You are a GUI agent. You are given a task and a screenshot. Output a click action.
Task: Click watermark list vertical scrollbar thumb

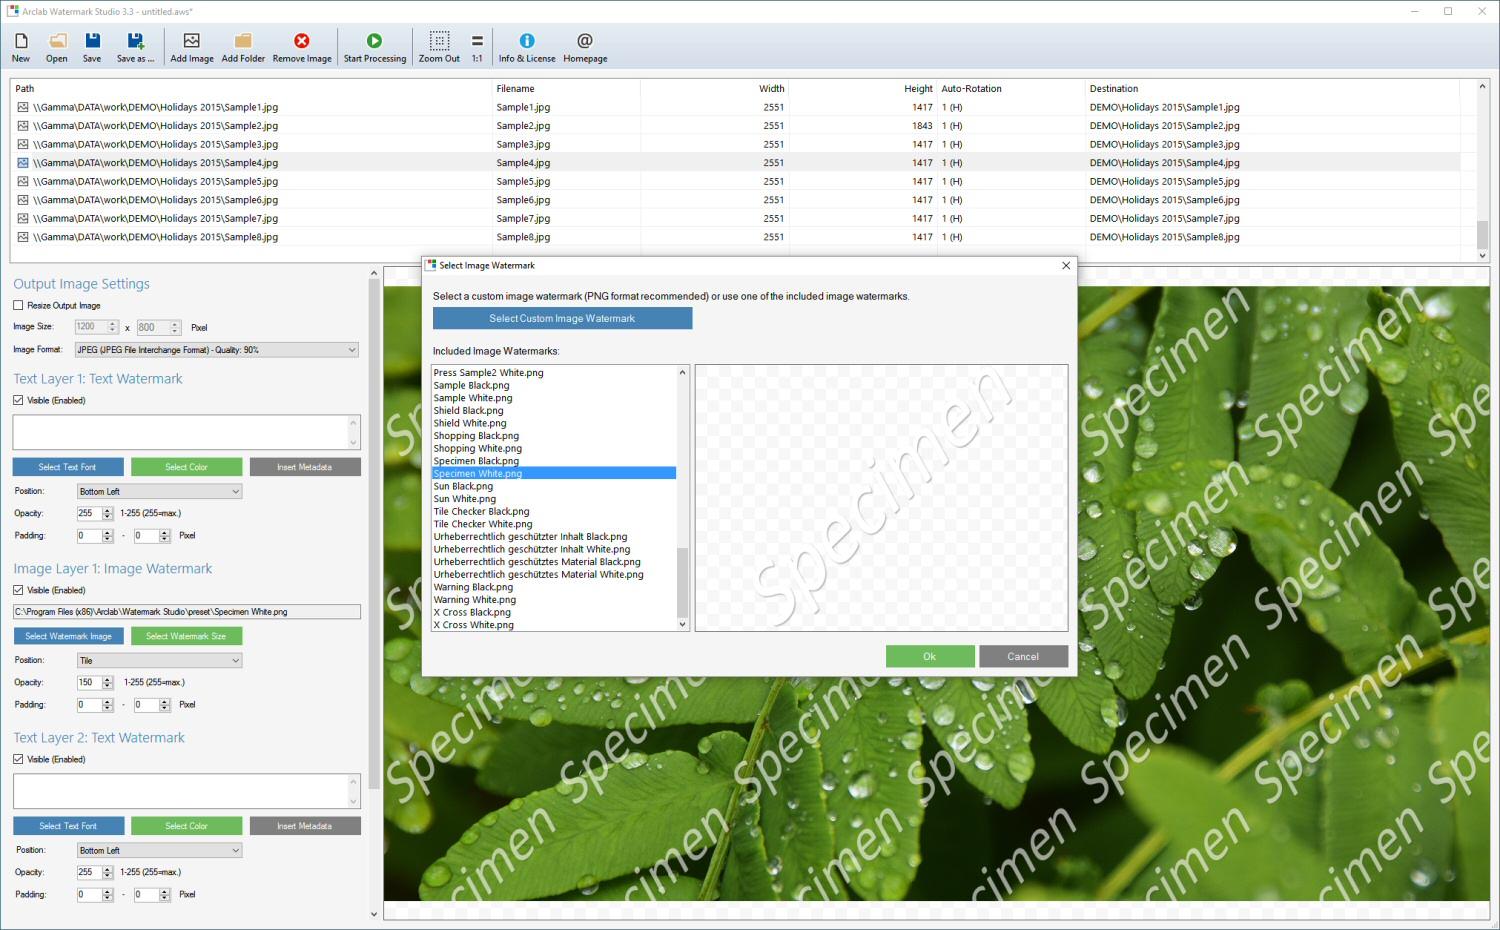tap(683, 582)
